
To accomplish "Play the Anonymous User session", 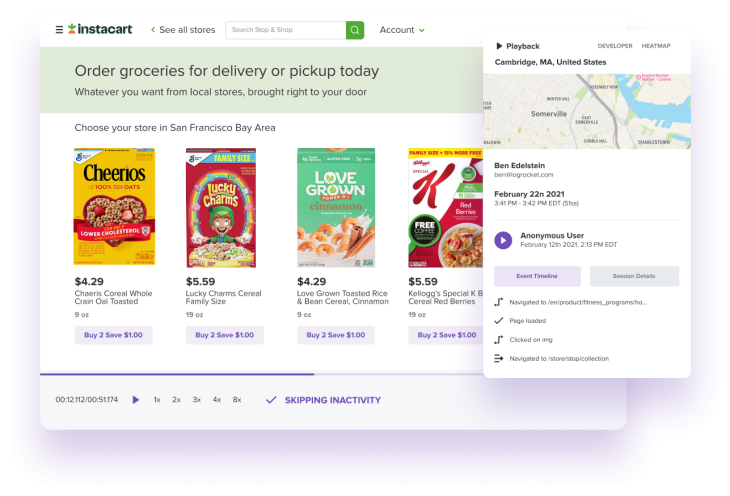I will (503, 240).
